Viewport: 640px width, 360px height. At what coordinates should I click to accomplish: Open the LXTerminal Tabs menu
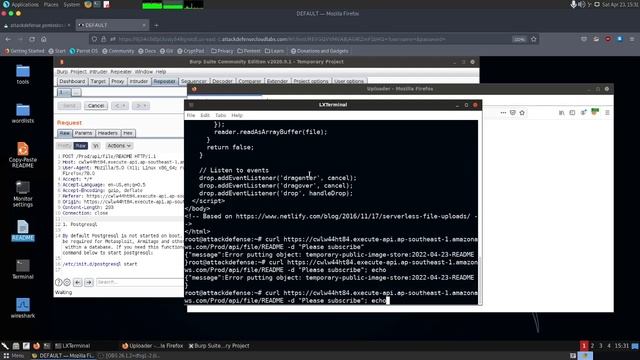pos(220,116)
